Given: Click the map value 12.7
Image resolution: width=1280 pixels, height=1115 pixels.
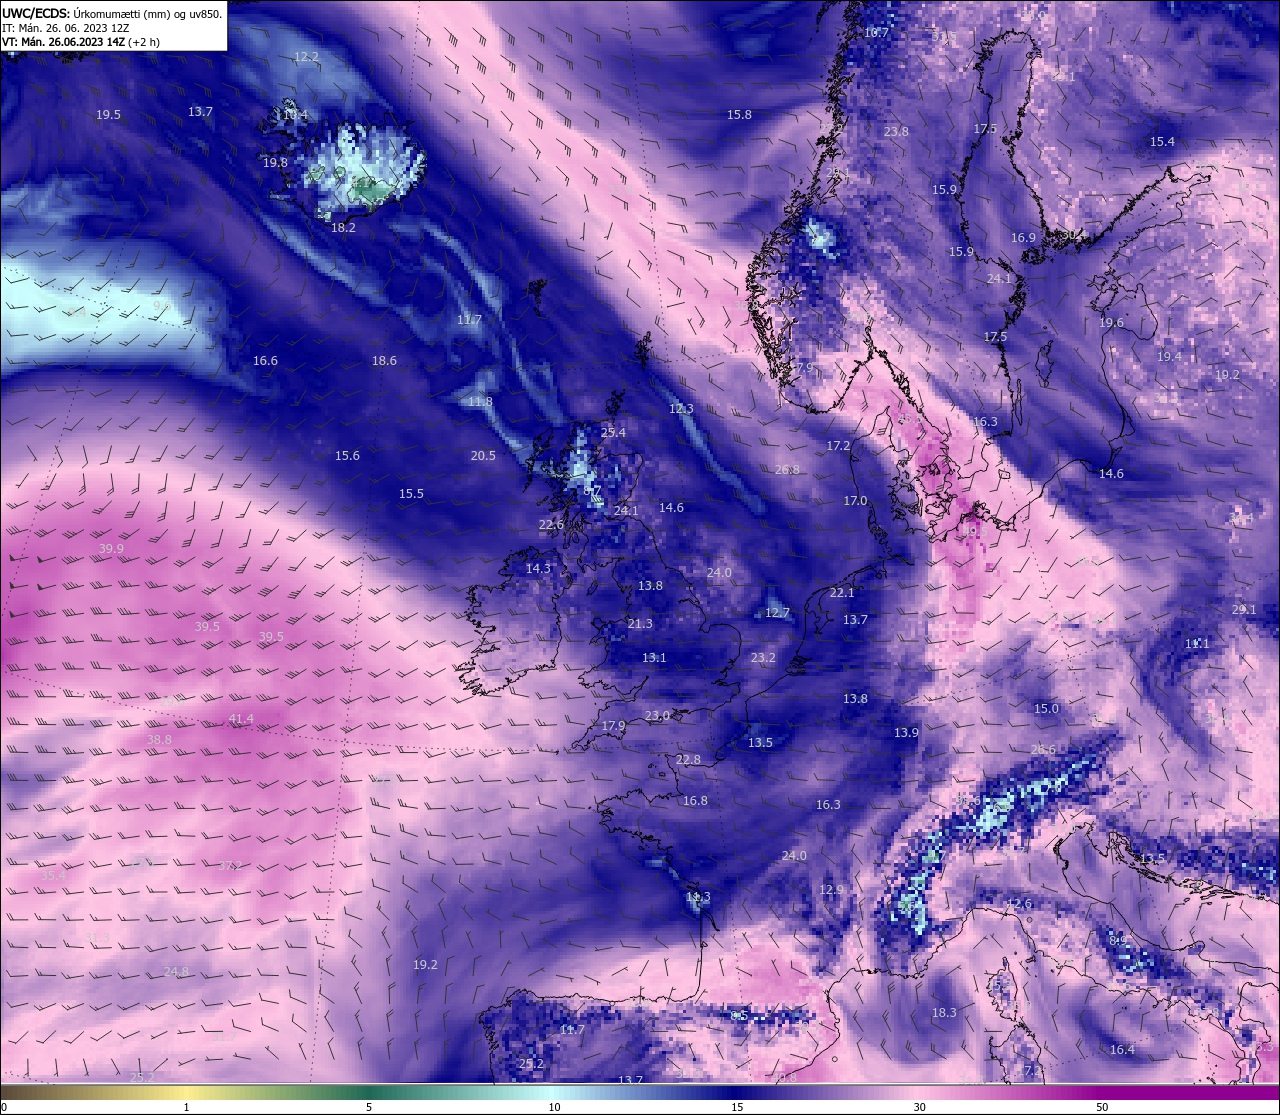Looking at the screenshot, I should [x=777, y=613].
